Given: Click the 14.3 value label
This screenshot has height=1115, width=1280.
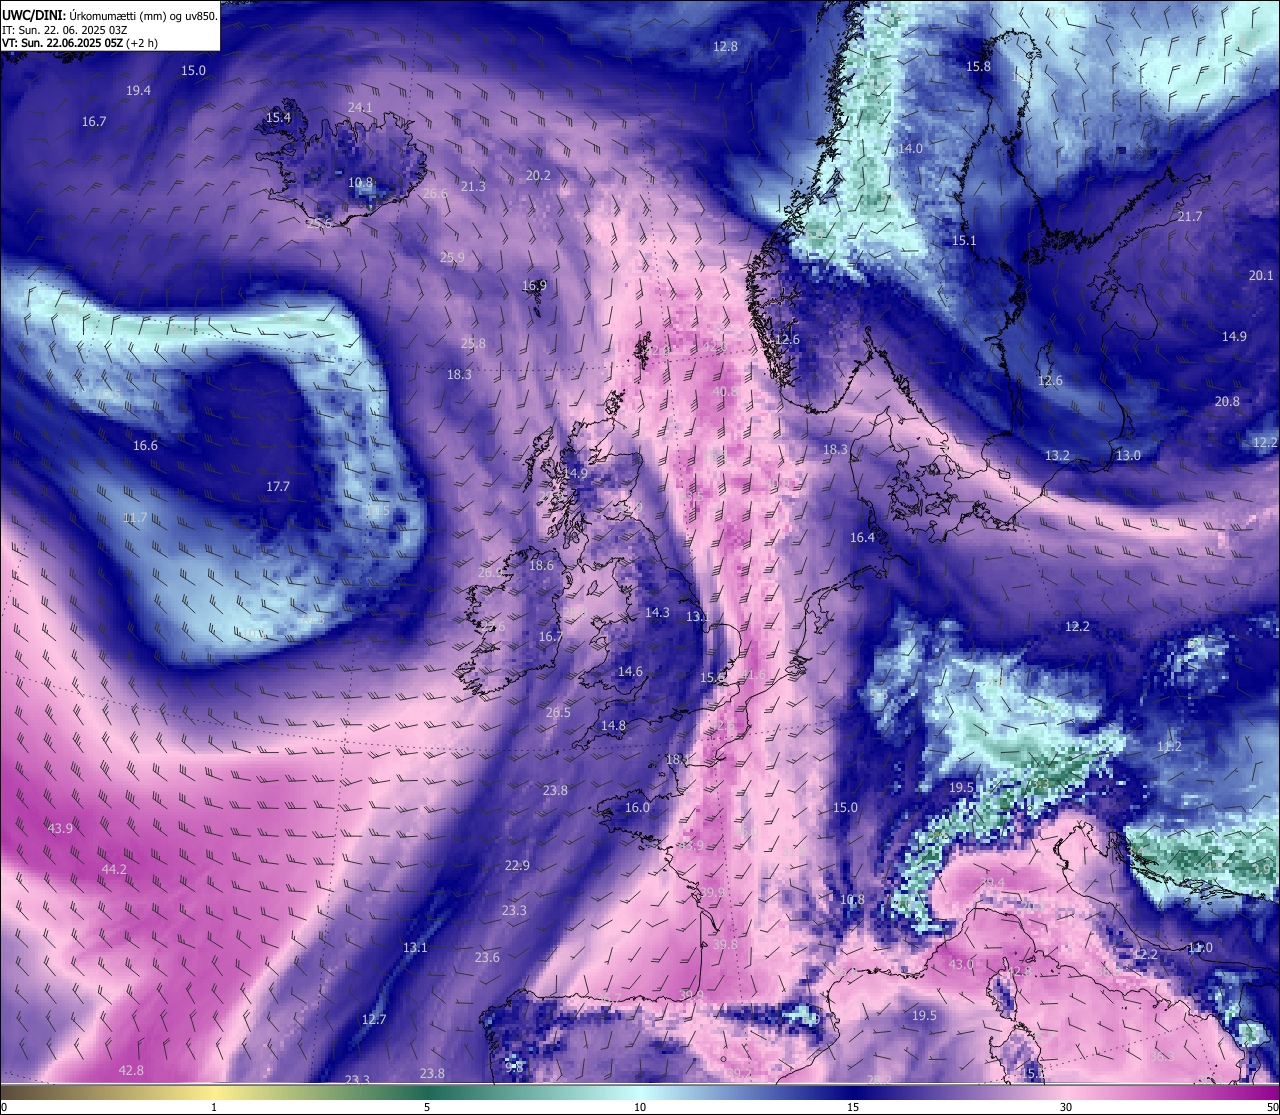Looking at the screenshot, I should coord(657,613).
